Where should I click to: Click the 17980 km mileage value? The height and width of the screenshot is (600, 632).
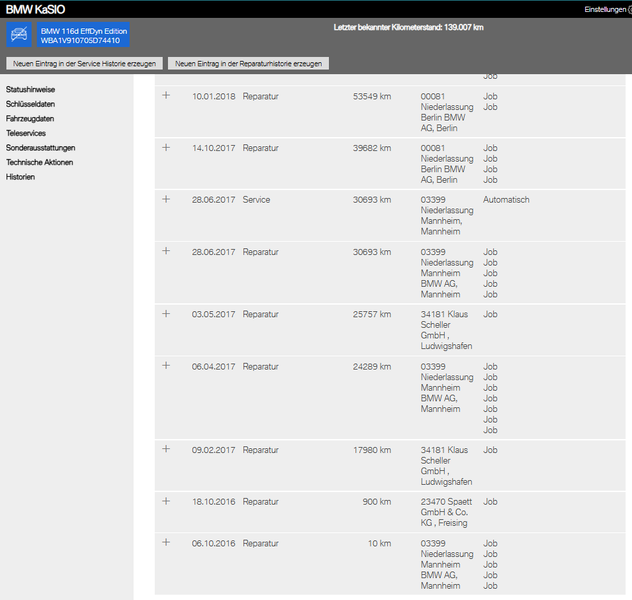372,450
